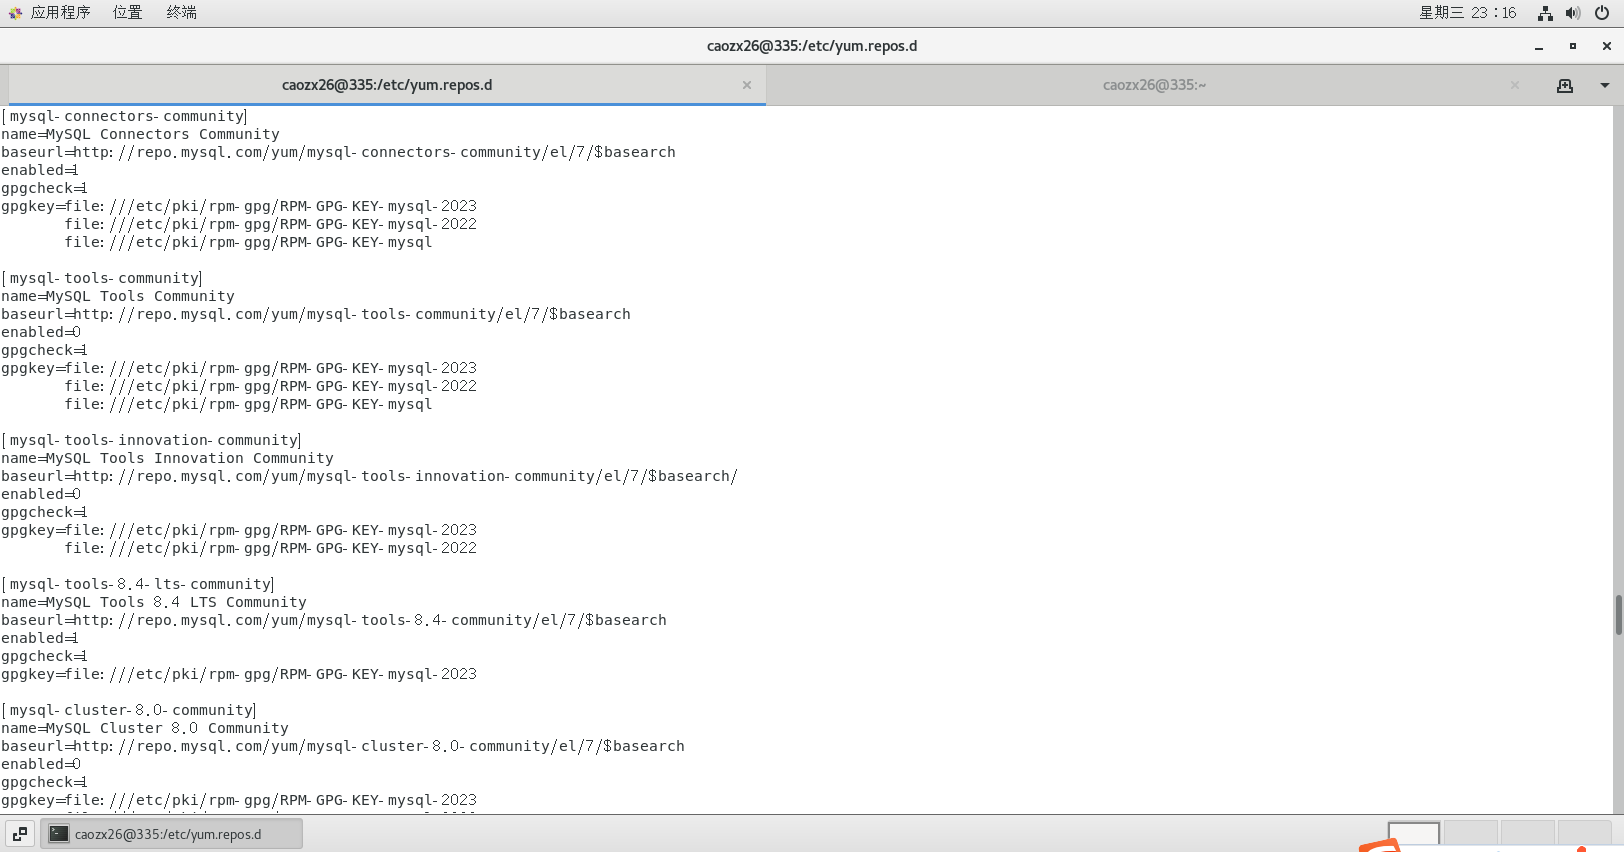Select the first workspace in switcher

pos(1414,834)
